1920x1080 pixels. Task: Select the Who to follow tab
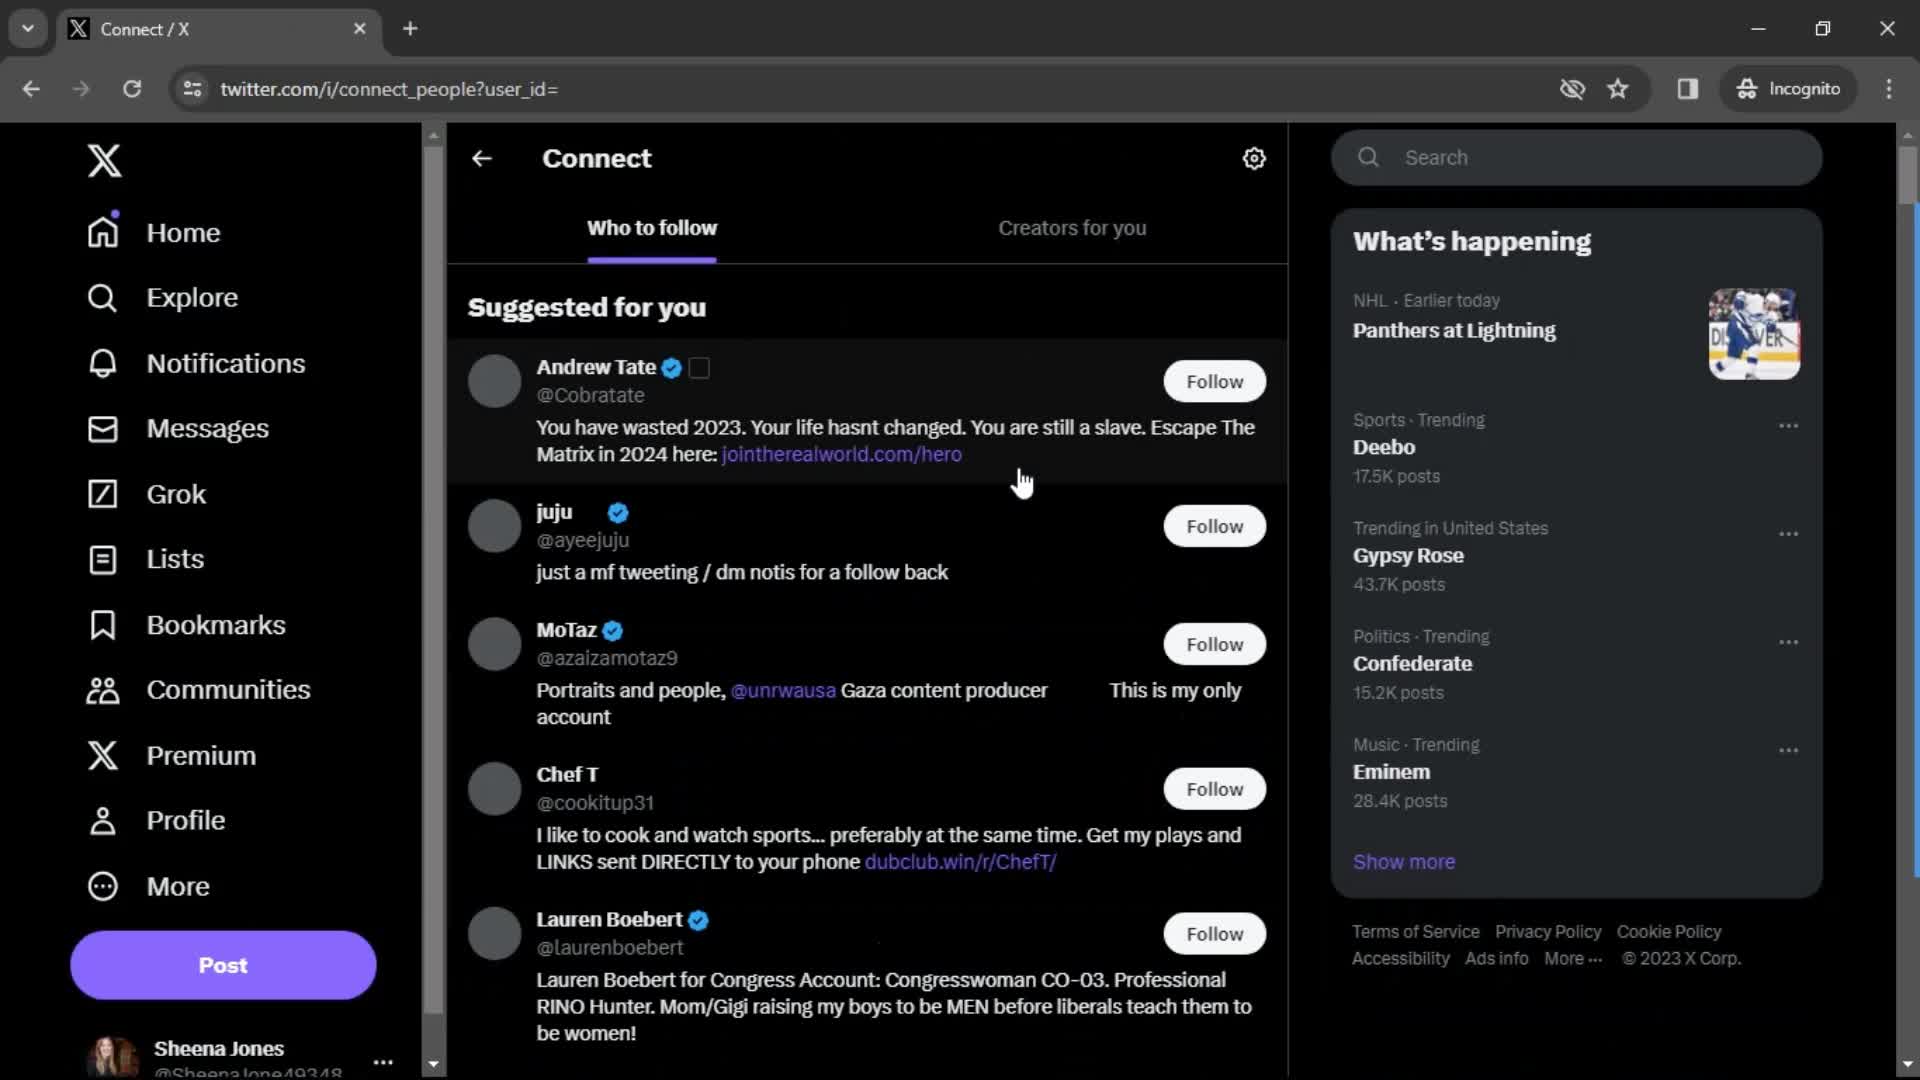tap(651, 227)
